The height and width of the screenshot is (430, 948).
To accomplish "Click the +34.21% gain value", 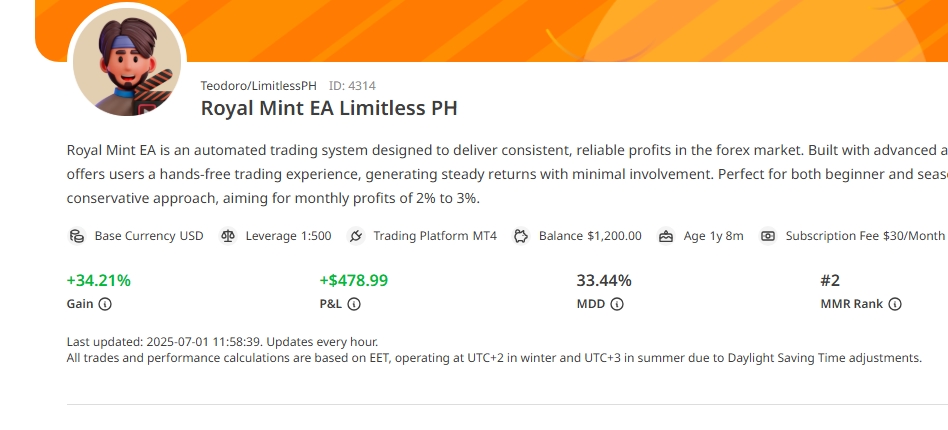I will (x=99, y=281).
